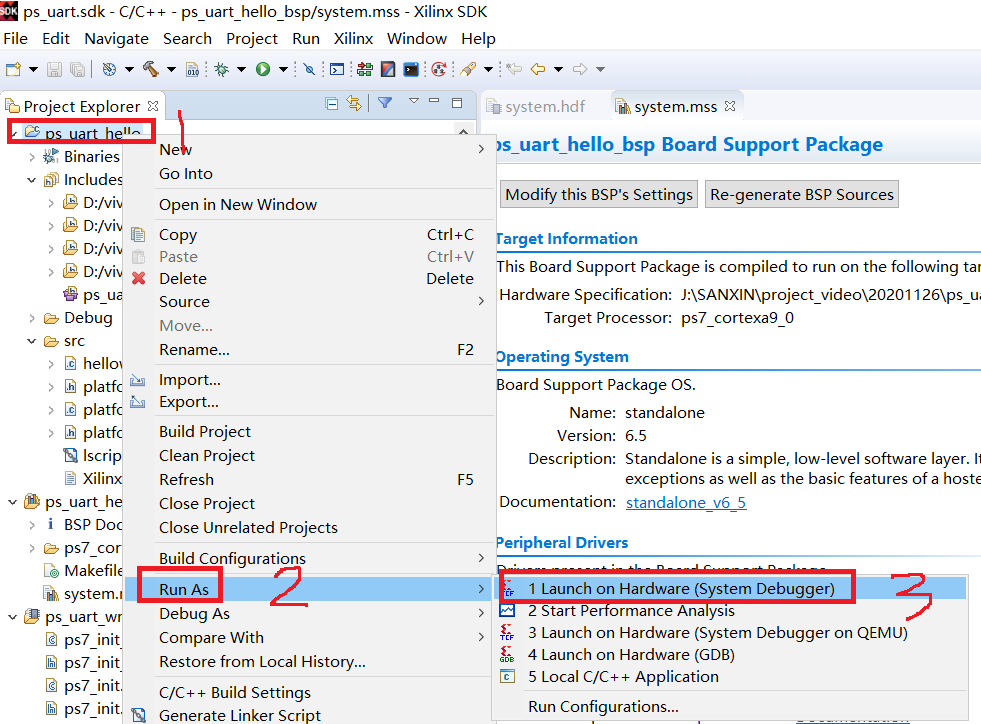Click Re-generate BSP Sources button
Viewport: 981px width, 724px height.
802,194
